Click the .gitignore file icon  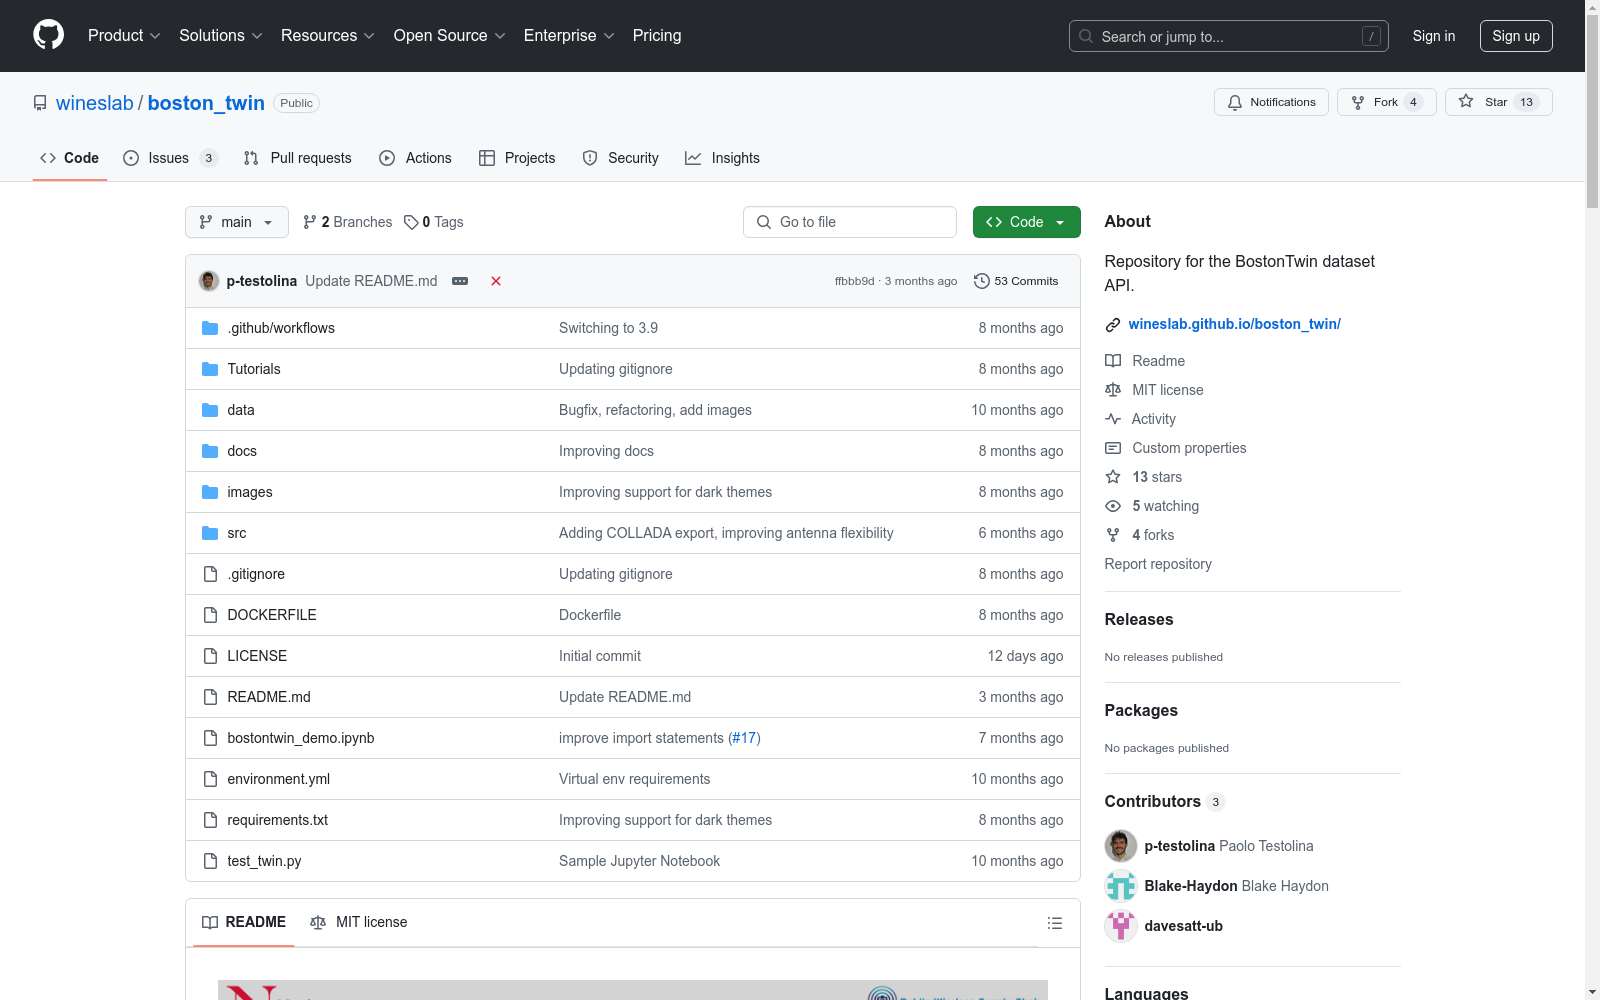(x=210, y=574)
